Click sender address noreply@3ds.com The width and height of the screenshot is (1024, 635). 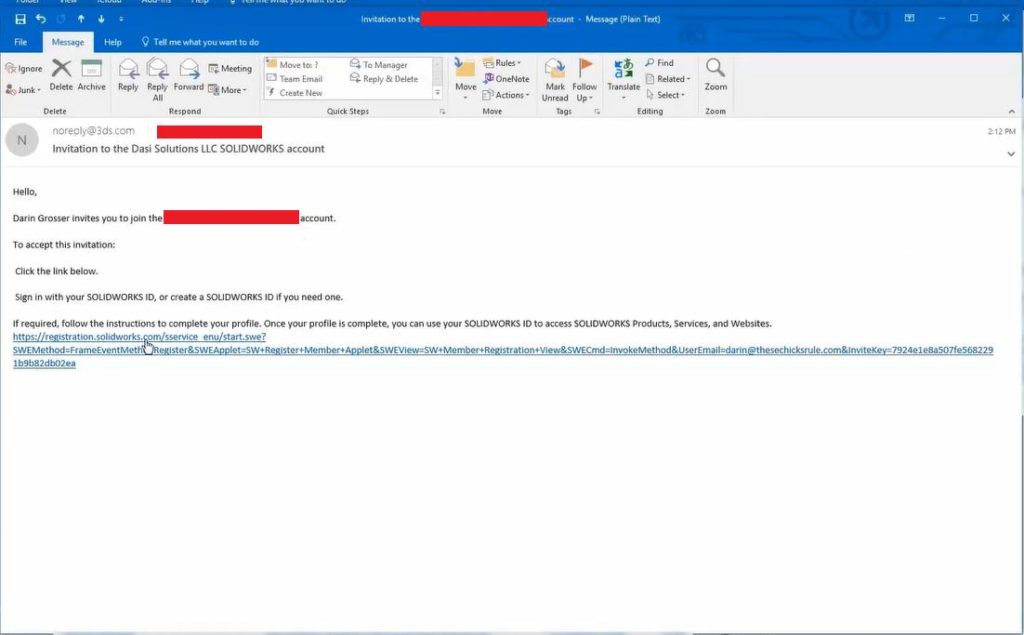(93, 131)
